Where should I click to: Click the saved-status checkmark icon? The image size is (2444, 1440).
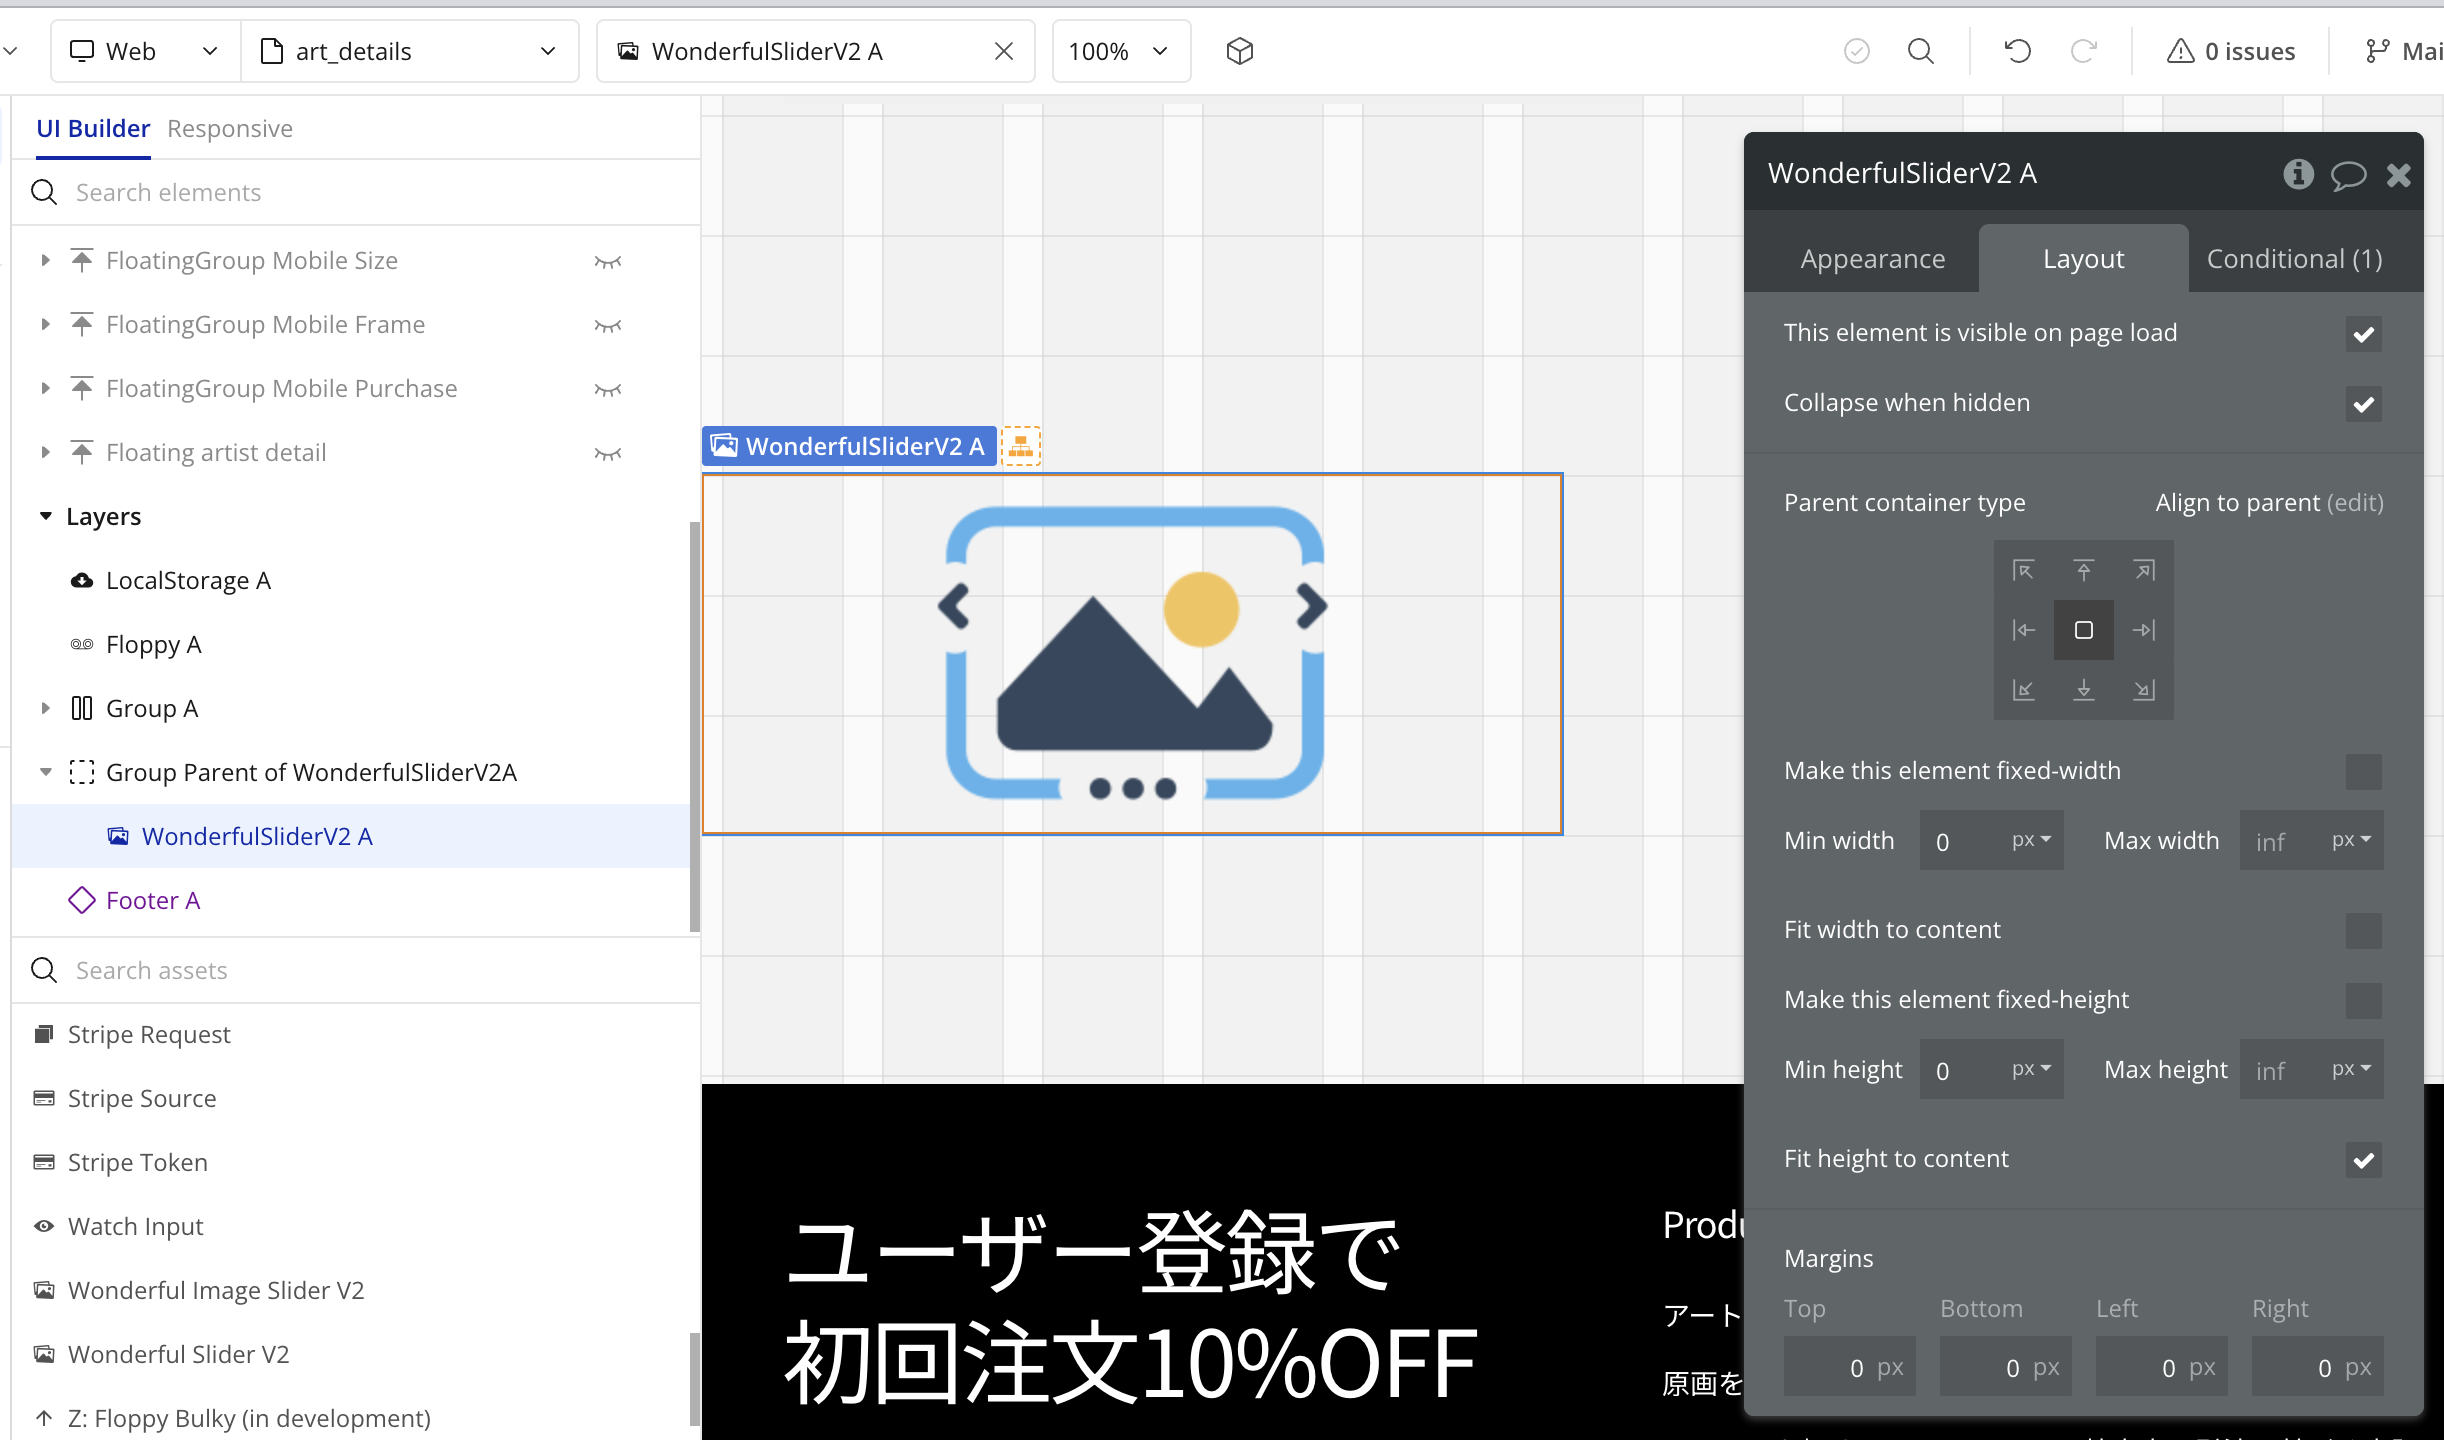(1857, 51)
